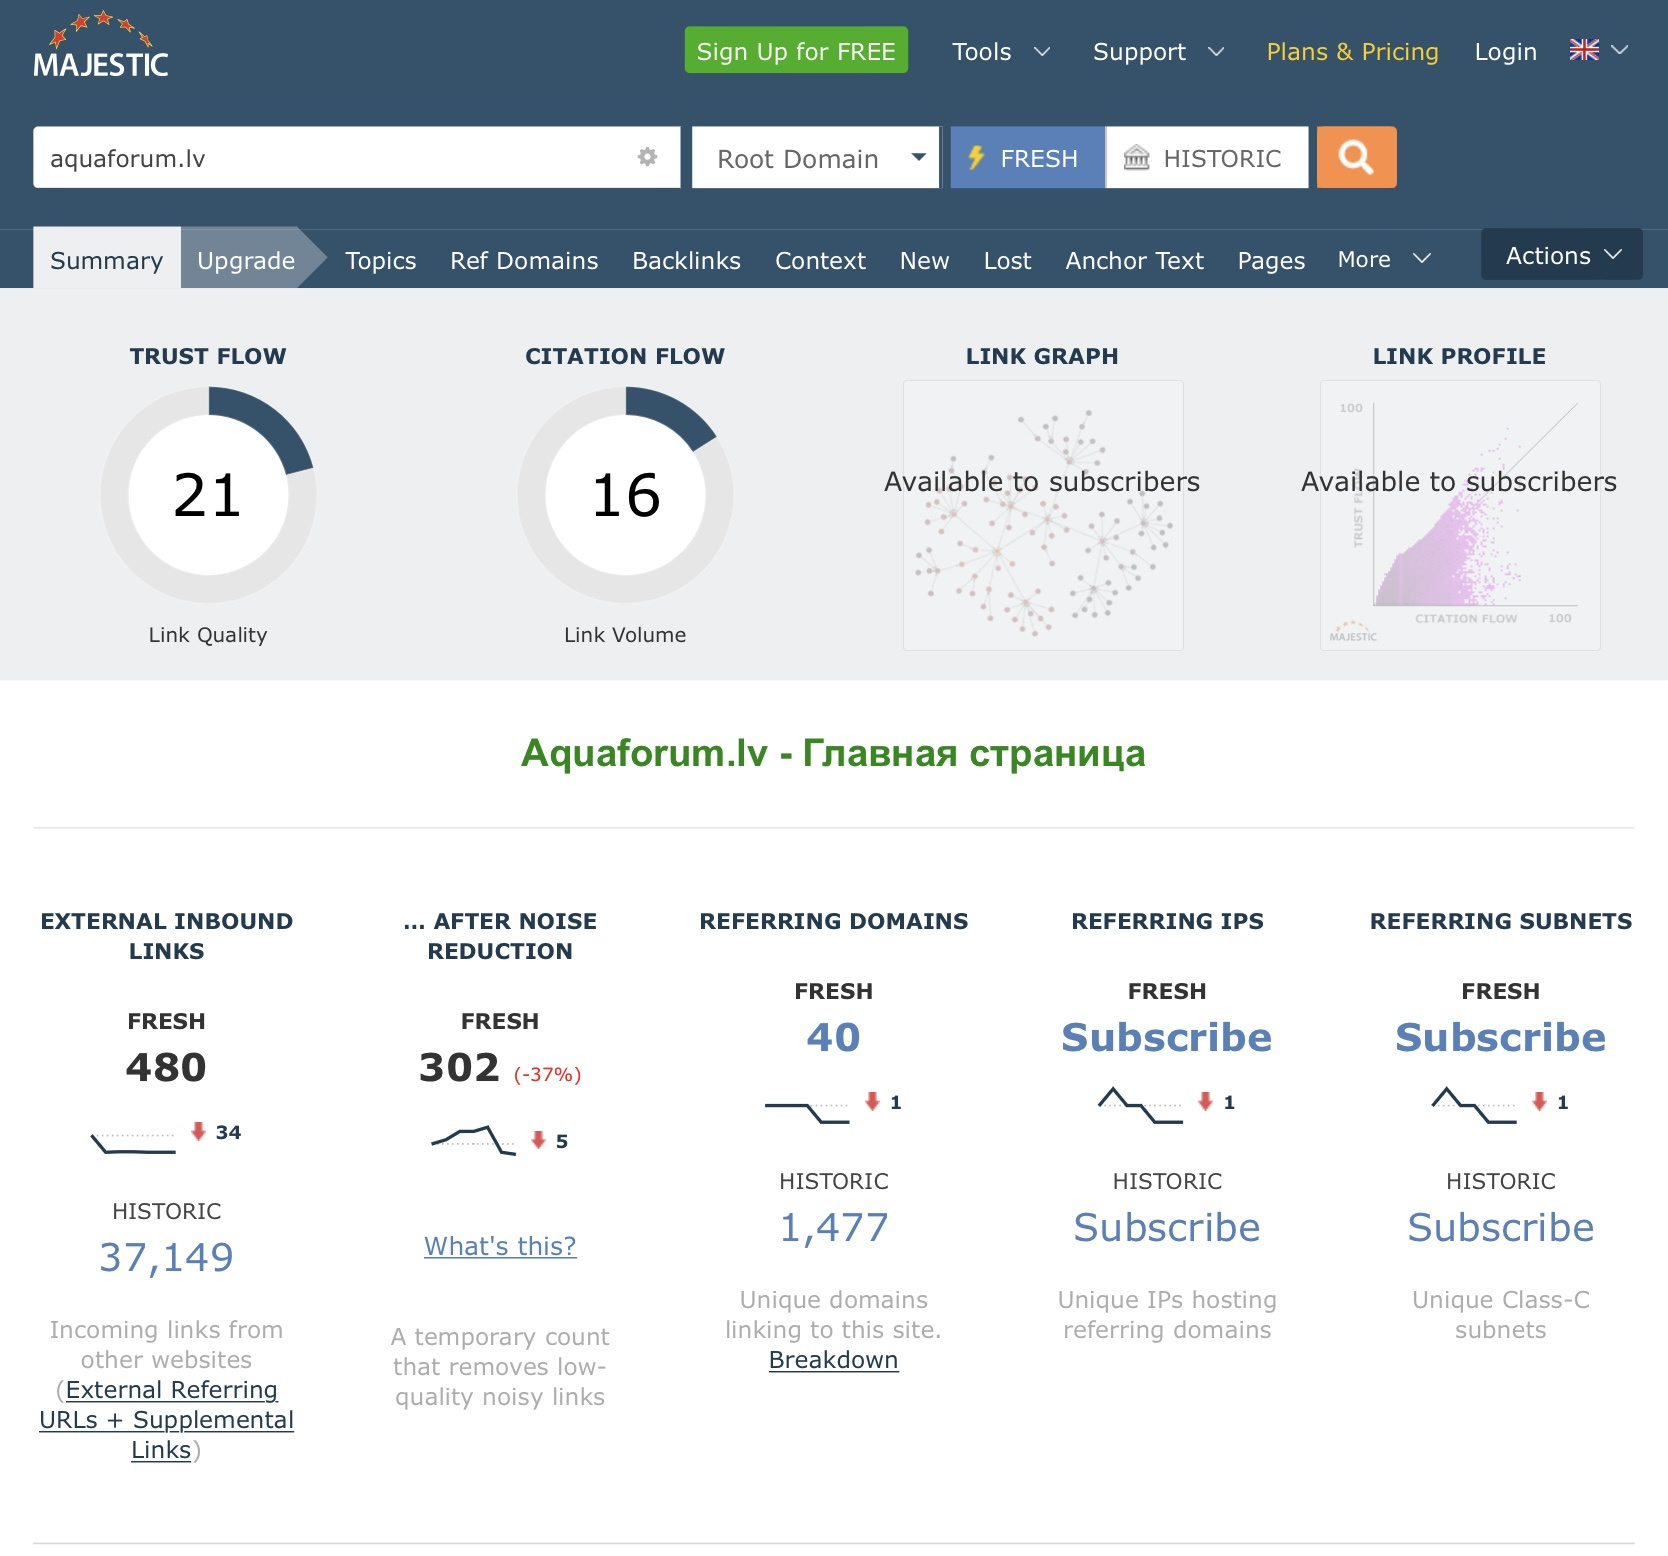The image size is (1668, 1556).
Task: Click fresh Subscribe under Referring IPs
Action: tap(1166, 1037)
